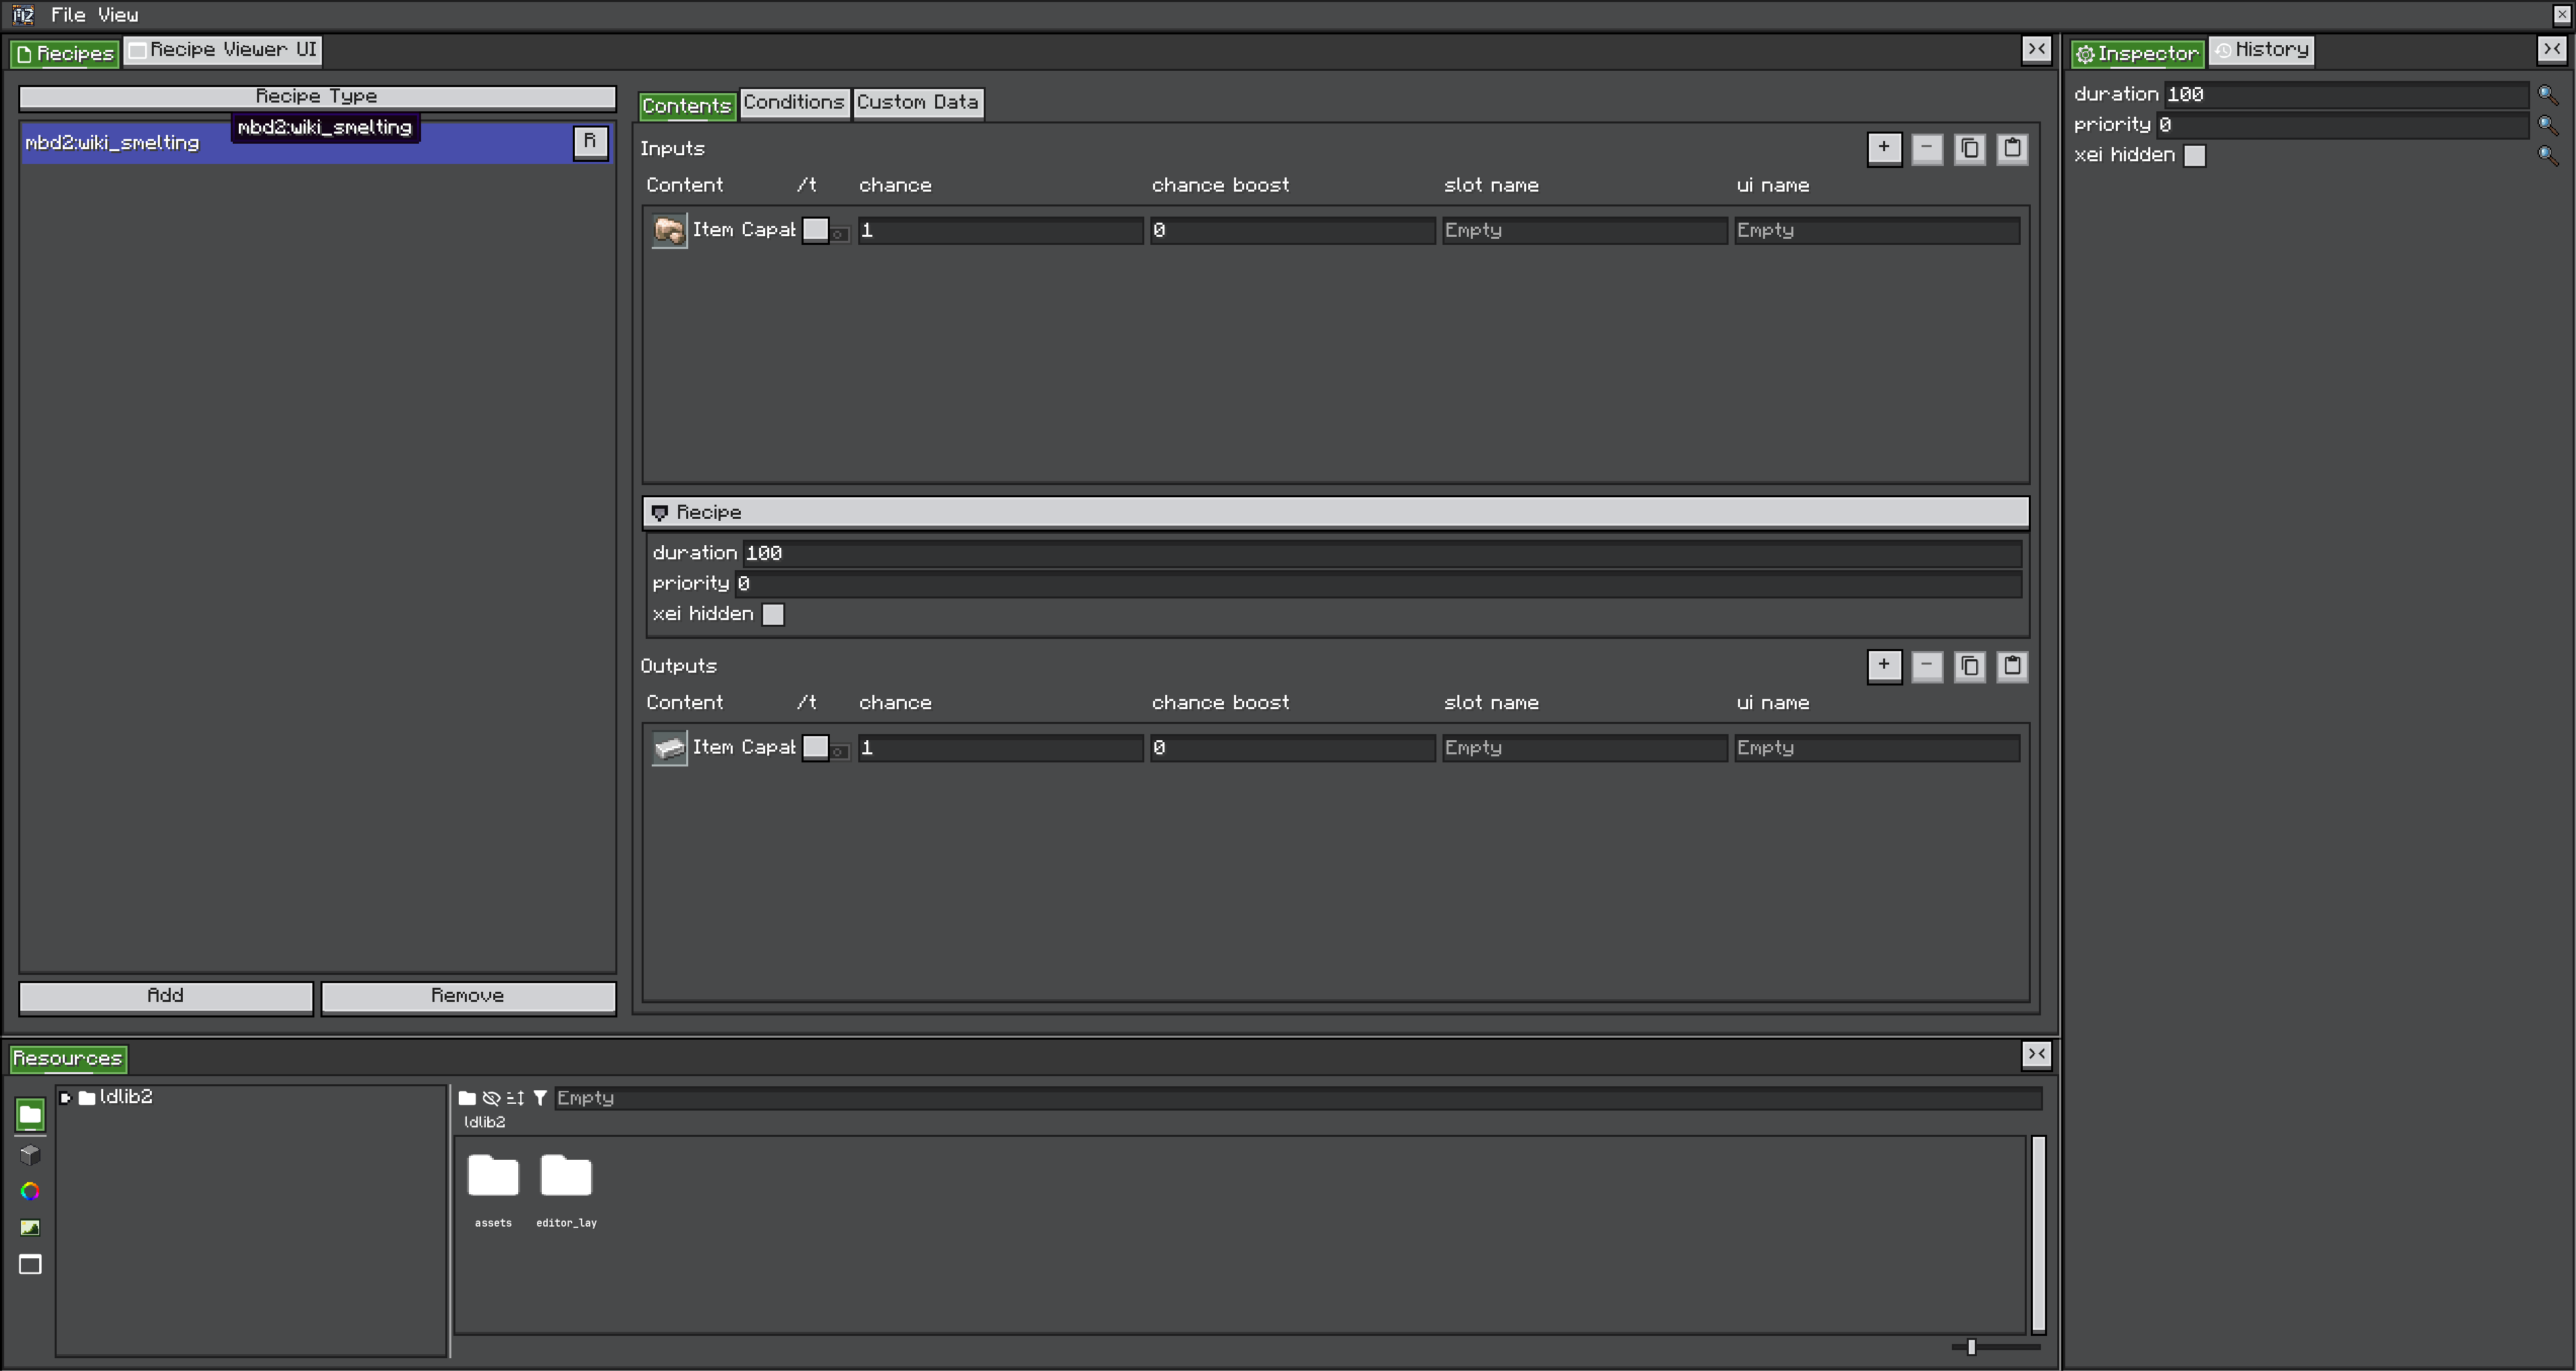Image resolution: width=2576 pixels, height=1371 pixels.
Task: Click the Recipe priority field
Action: [x=1378, y=584]
